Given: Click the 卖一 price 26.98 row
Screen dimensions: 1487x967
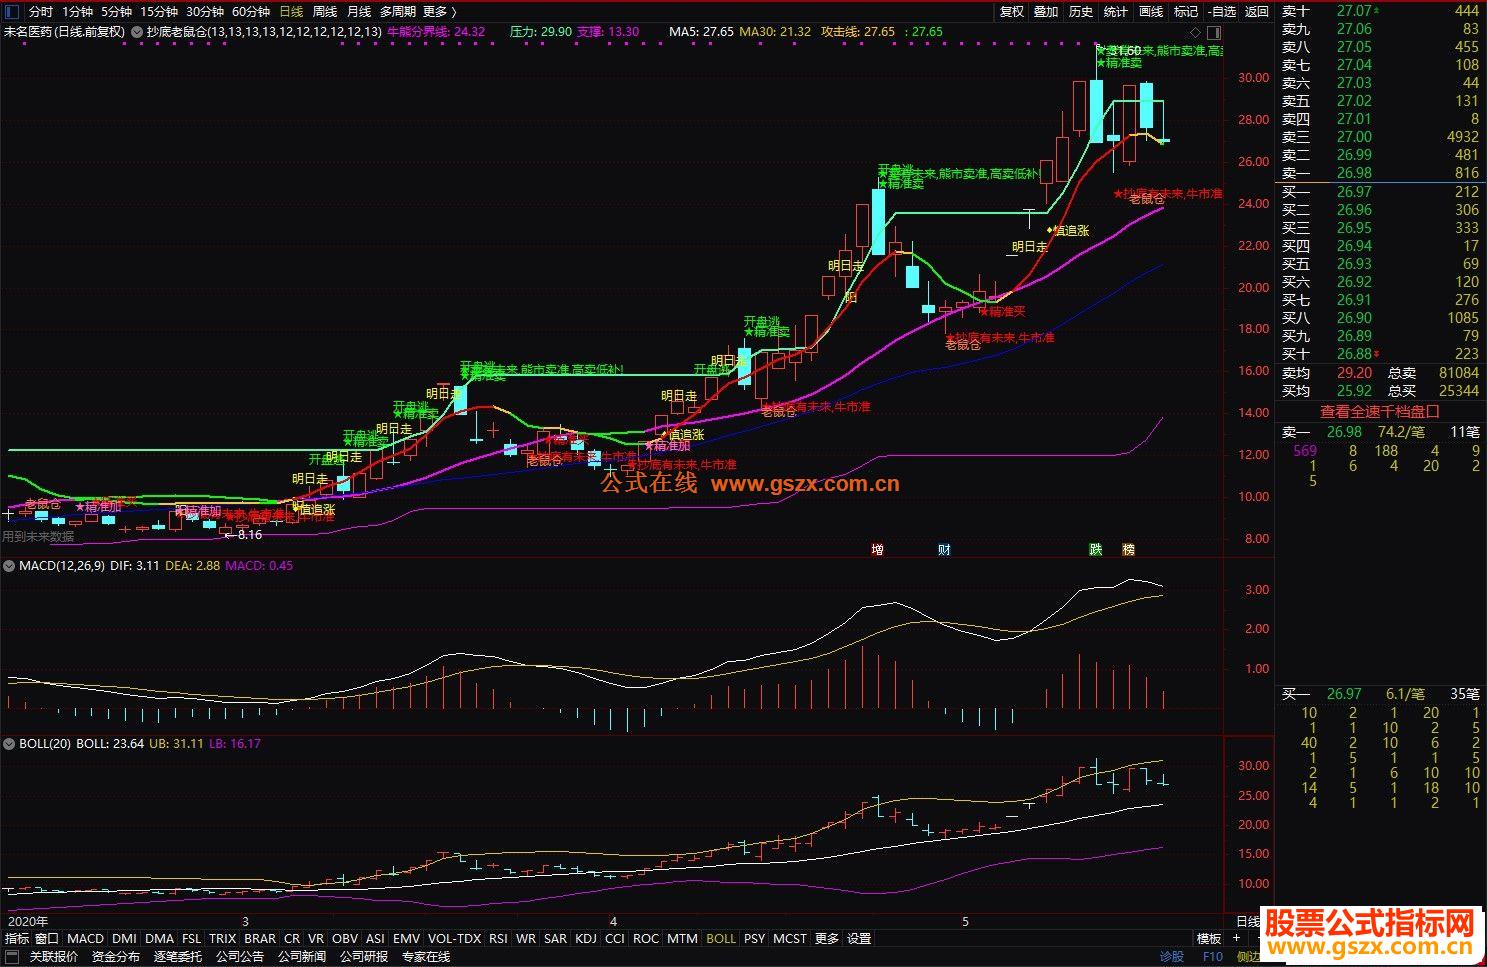Looking at the screenshot, I should pyautogui.click(x=1380, y=173).
